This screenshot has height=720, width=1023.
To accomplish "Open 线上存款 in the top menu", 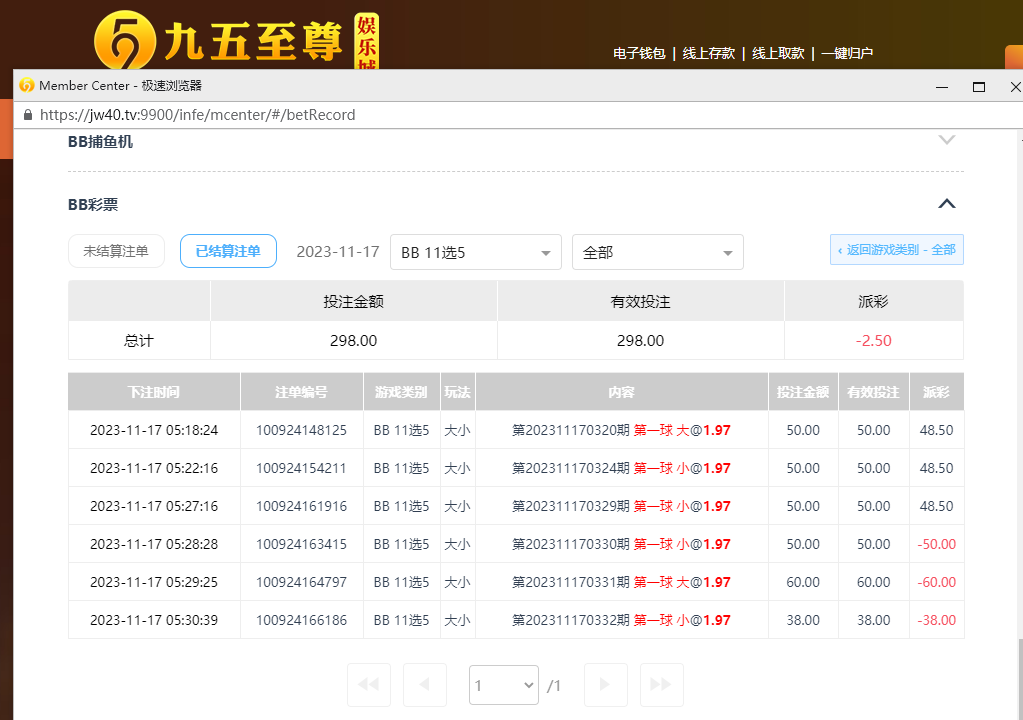I will [x=708, y=53].
